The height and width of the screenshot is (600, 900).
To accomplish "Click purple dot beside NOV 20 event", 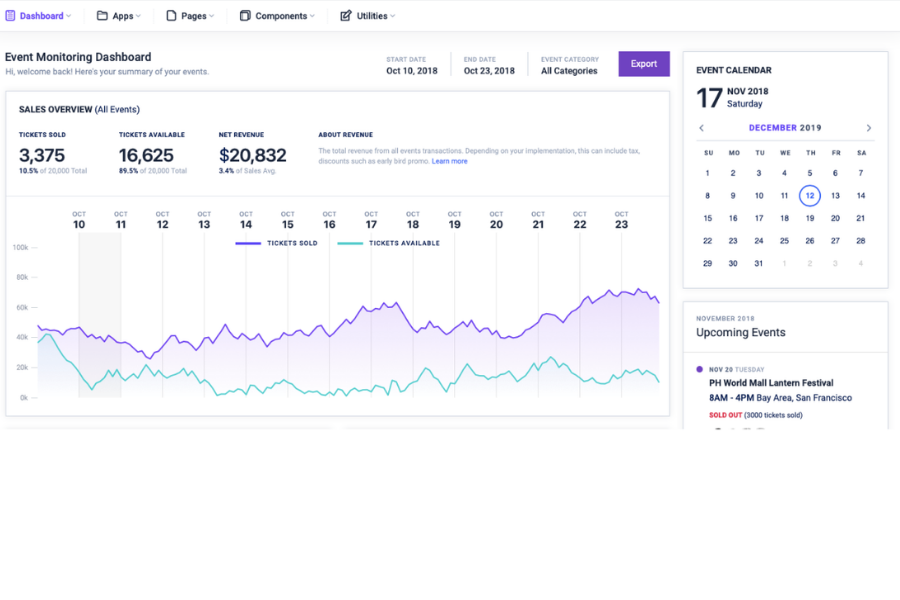I will pyautogui.click(x=699, y=369).
